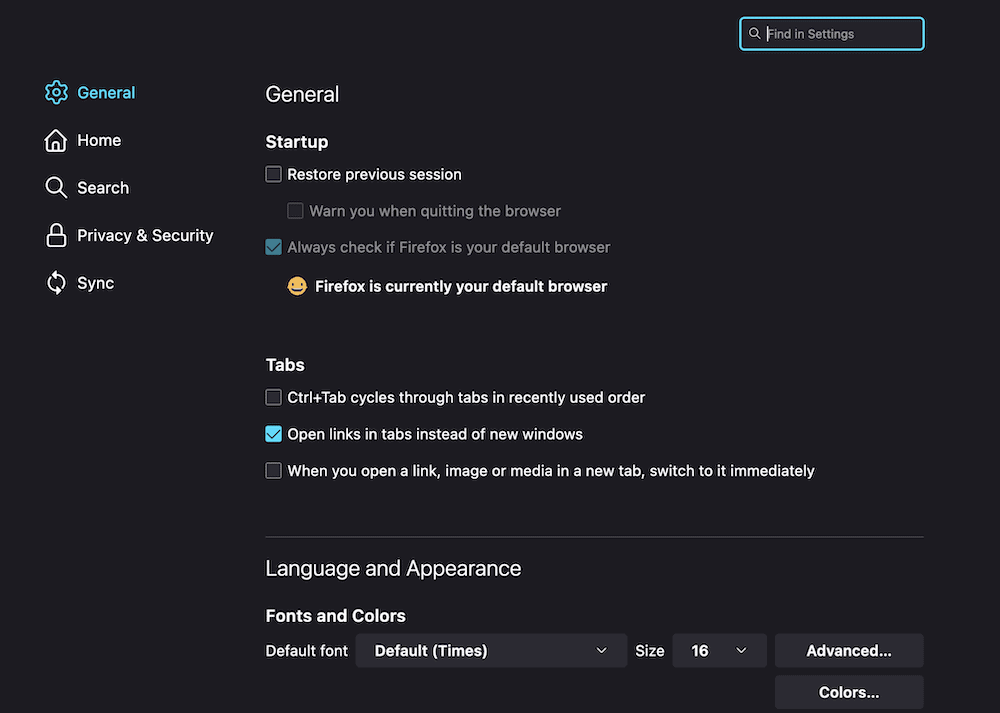Switch to the Home settings tab

pyautogui.click(x=99, y=140)
